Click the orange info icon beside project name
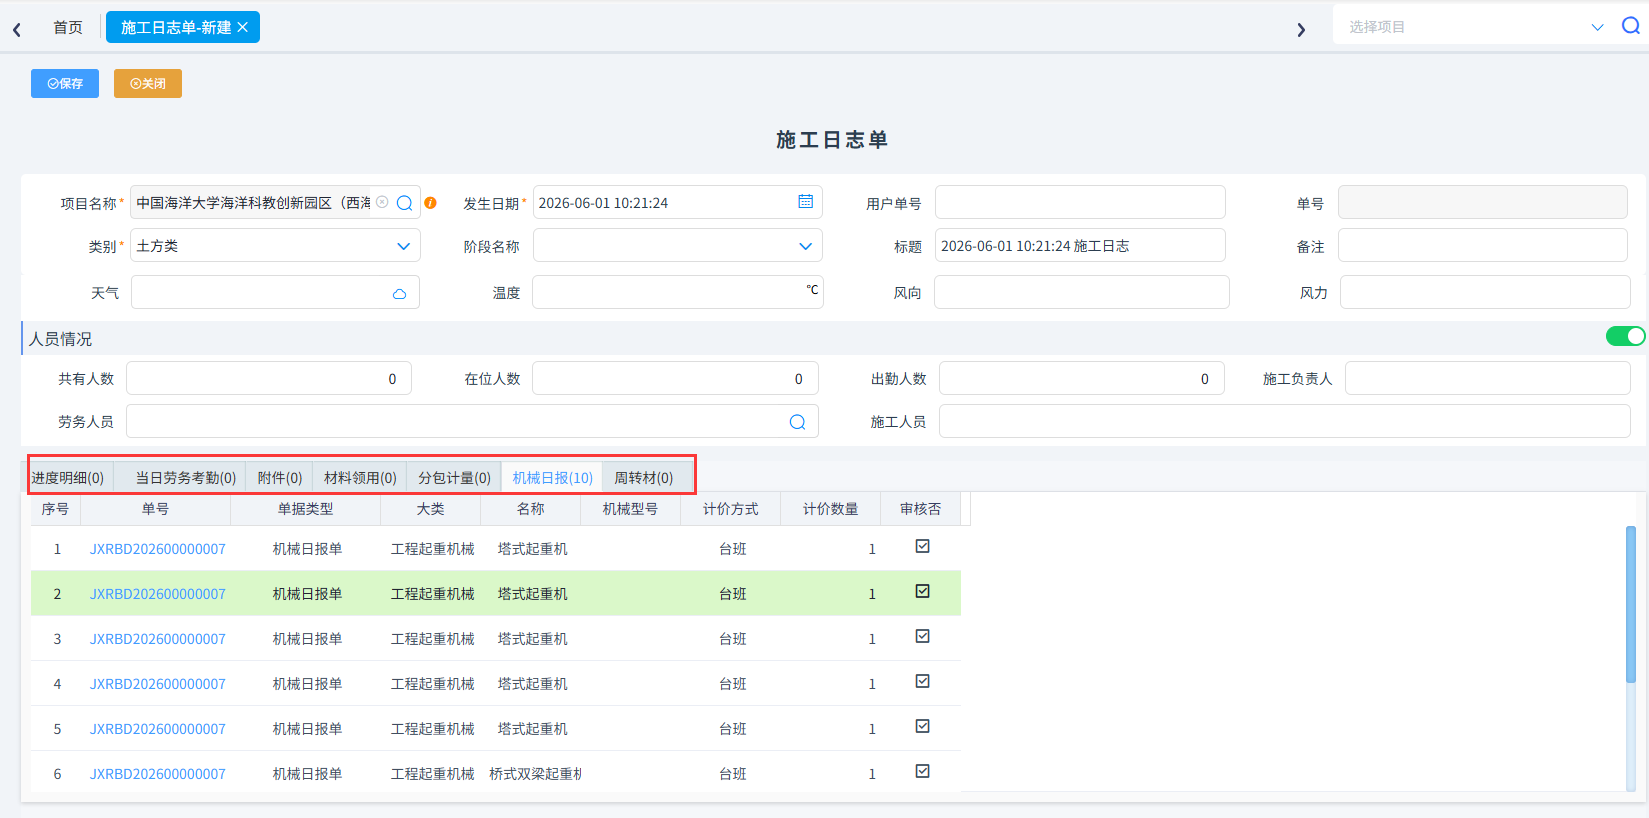The height and width of the screenshot is (818, 1649). pos(431,203)
